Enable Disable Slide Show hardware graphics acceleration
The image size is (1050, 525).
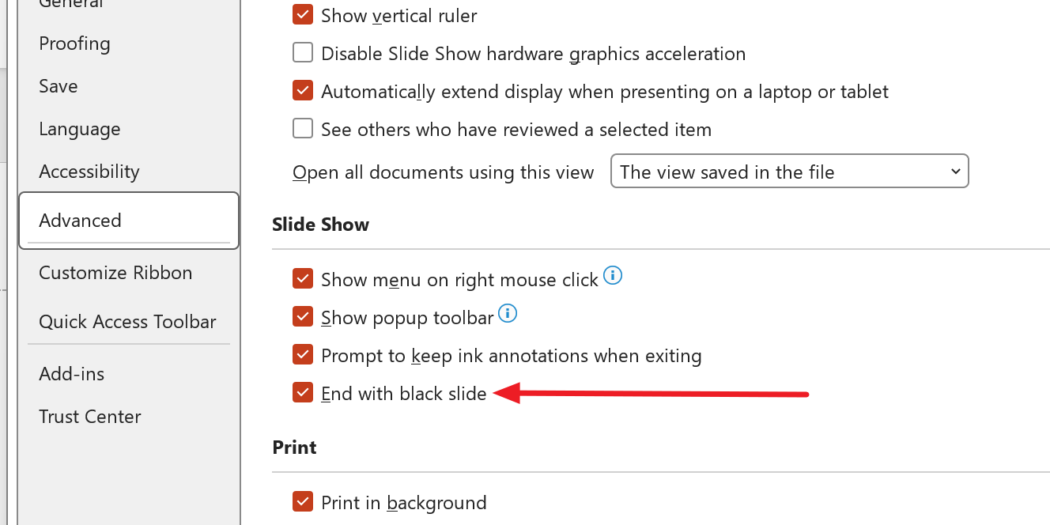click(303, 53)
